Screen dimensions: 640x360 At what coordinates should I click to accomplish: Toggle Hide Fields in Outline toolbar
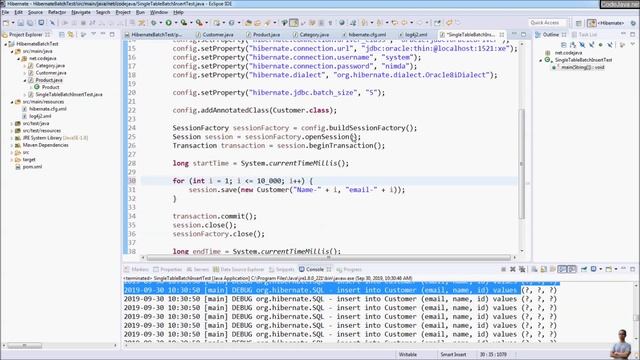582,44
